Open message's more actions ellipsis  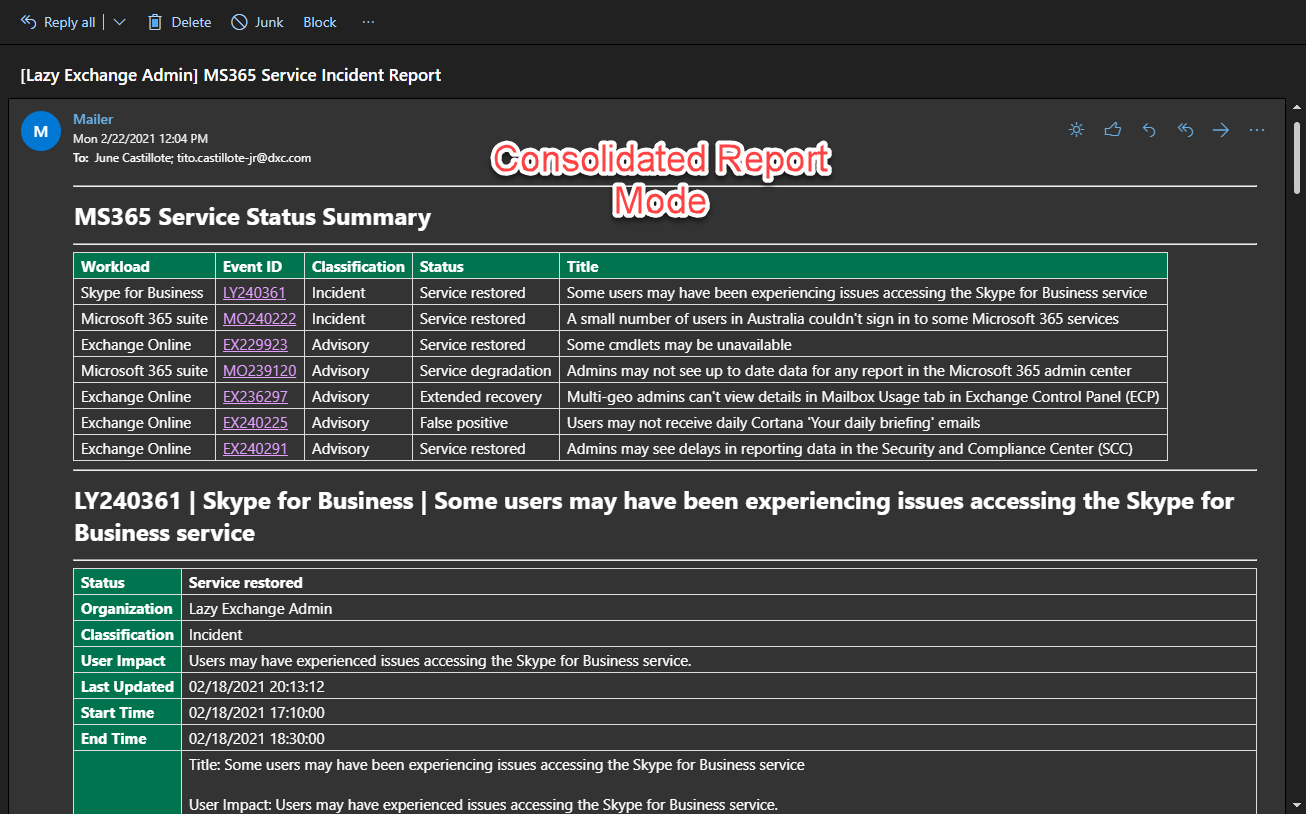pyautogui.click(x=1257, y=130)
